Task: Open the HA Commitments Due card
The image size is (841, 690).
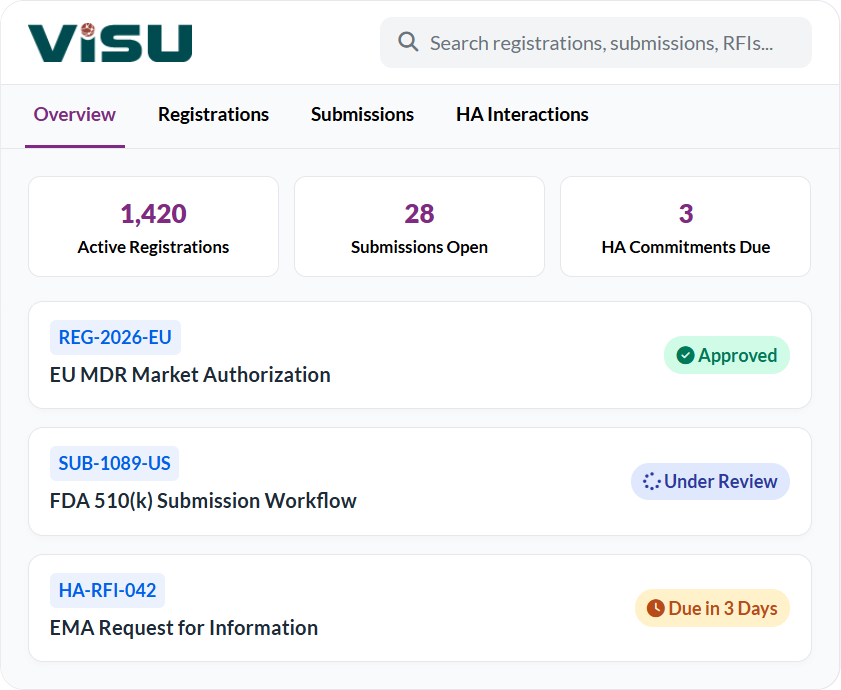Action: point(685,226)
